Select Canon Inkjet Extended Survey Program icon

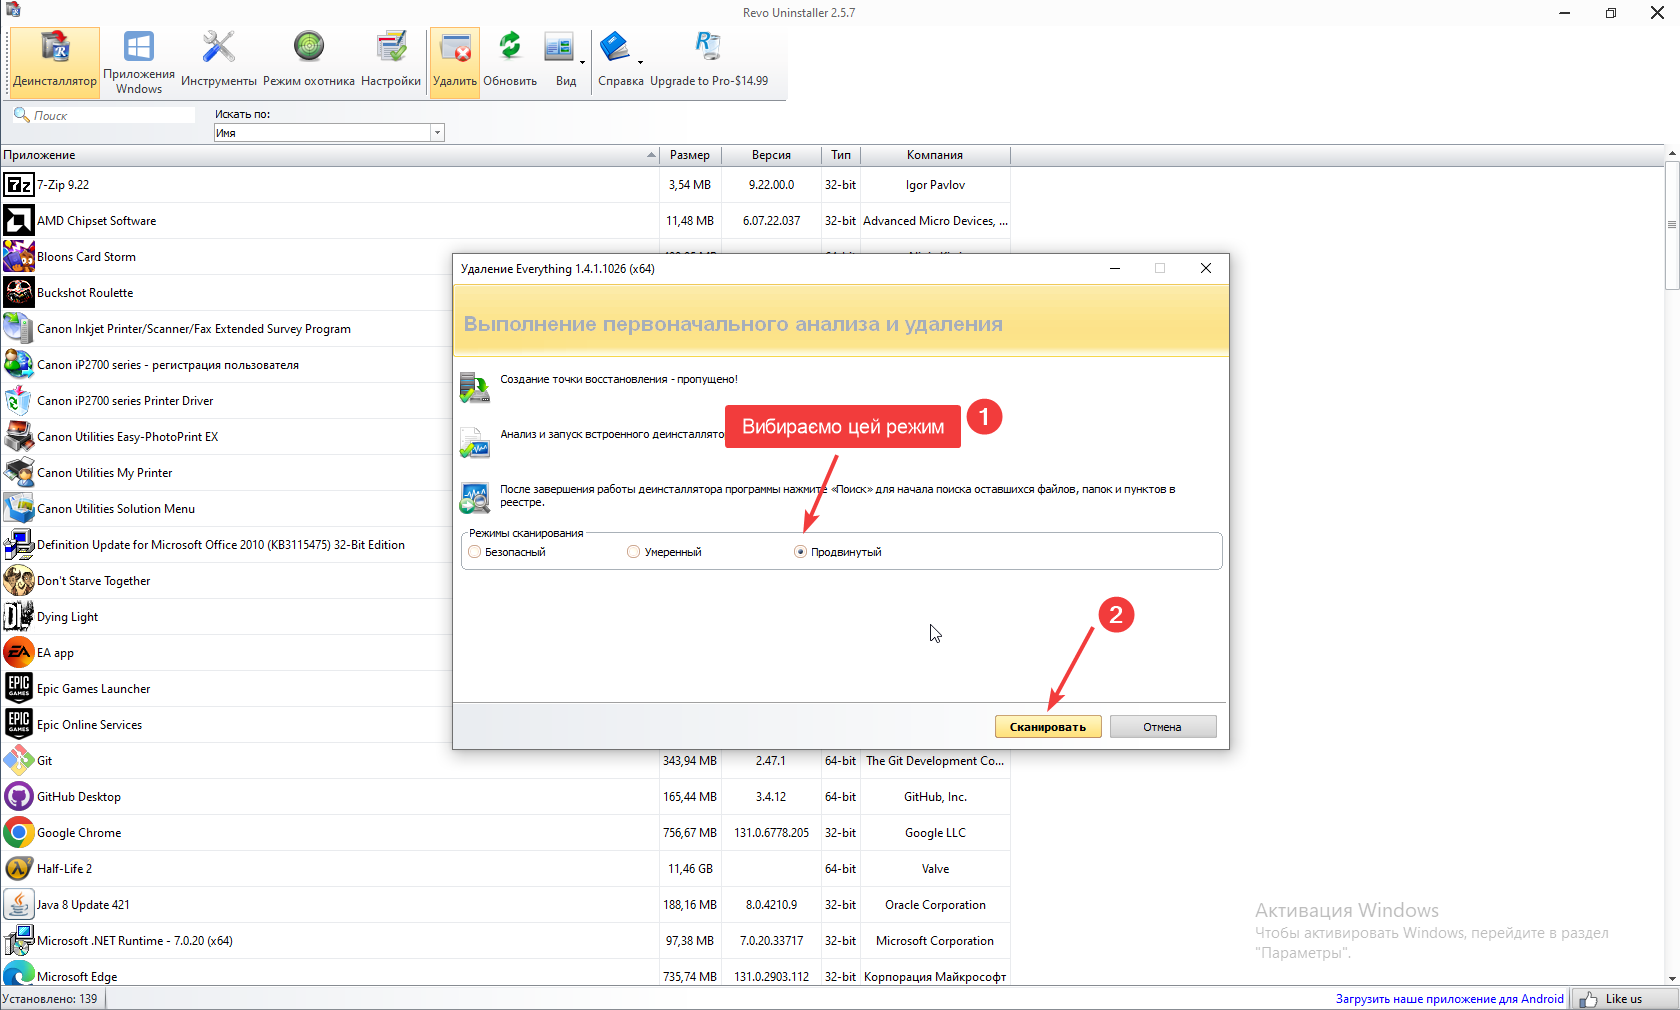[19, 329]
